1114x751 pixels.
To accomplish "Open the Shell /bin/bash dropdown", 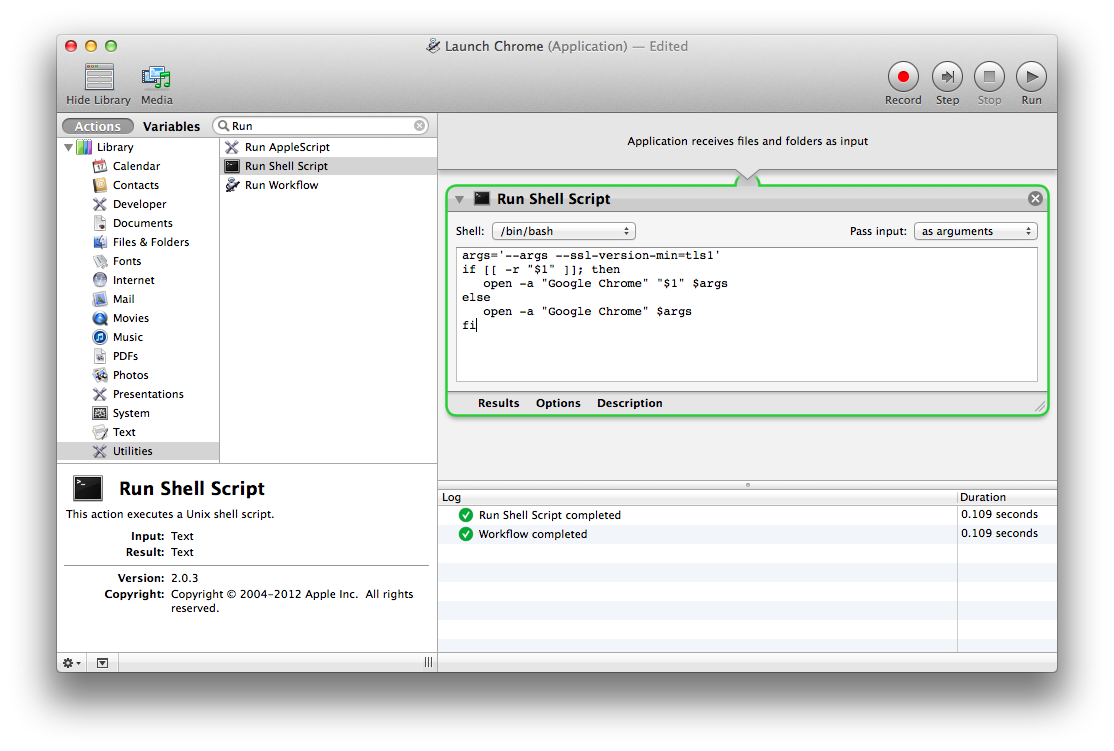I will click(x=563, y=231).
